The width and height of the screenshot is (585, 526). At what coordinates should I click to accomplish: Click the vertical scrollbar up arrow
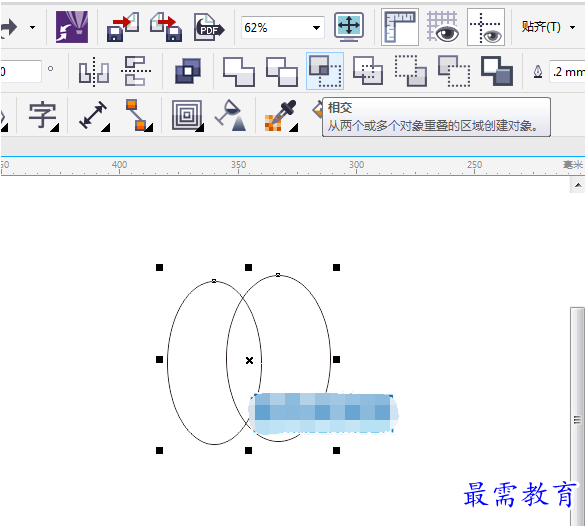coord(578,185)
